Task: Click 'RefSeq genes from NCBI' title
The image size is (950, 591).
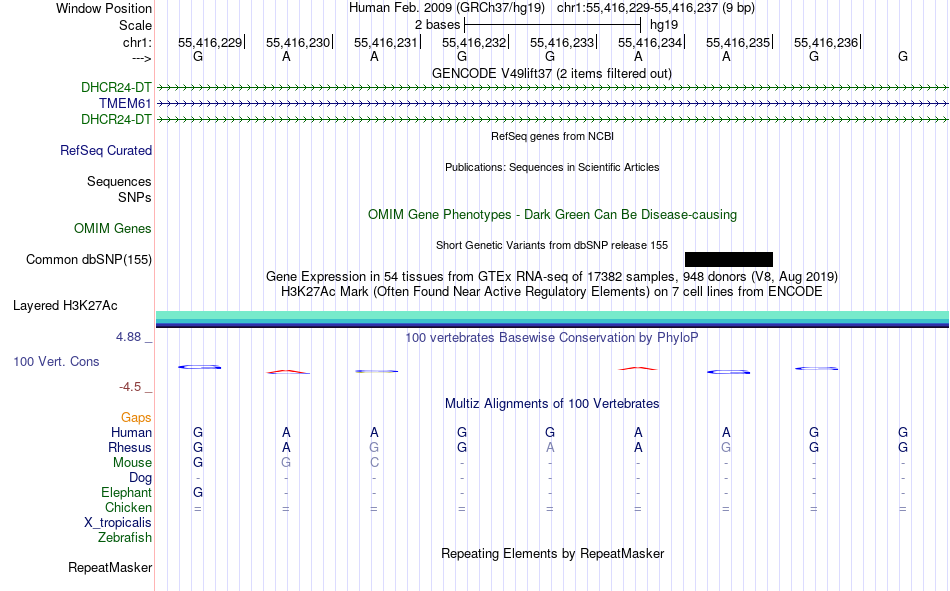Action: coord(553,136)
